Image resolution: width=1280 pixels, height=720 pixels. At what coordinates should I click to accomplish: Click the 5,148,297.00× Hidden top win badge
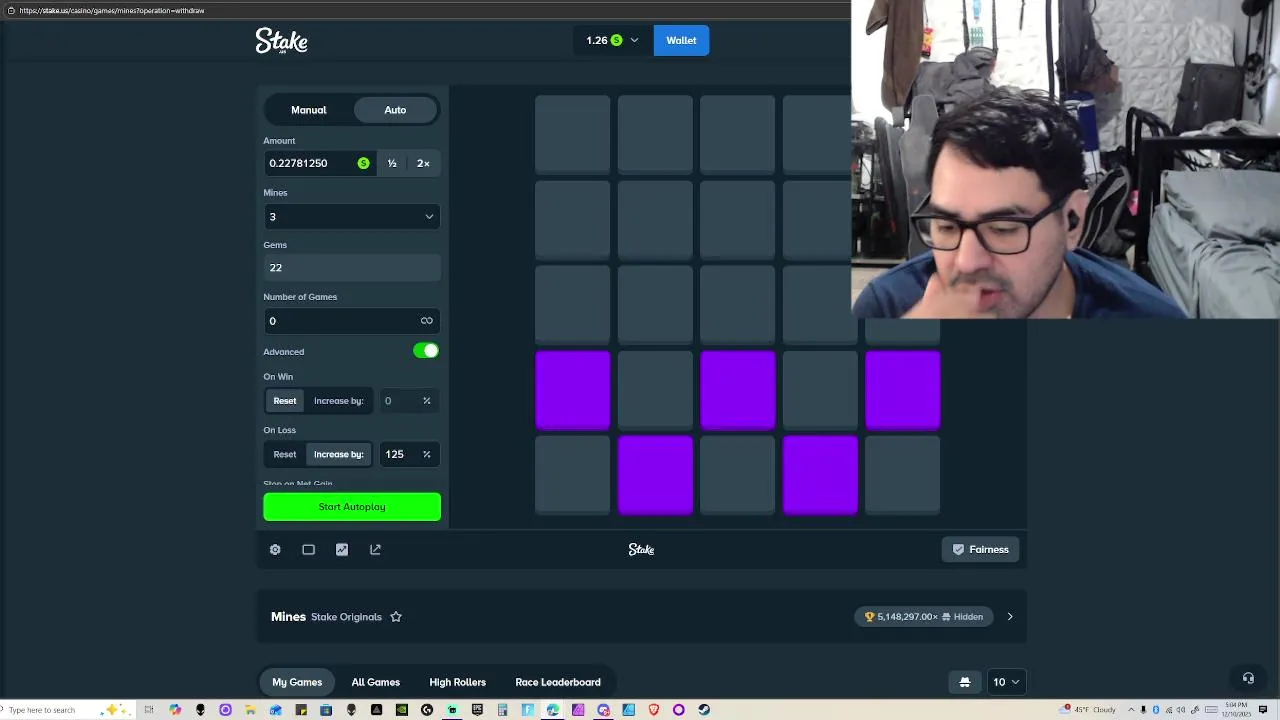point(925,617)
